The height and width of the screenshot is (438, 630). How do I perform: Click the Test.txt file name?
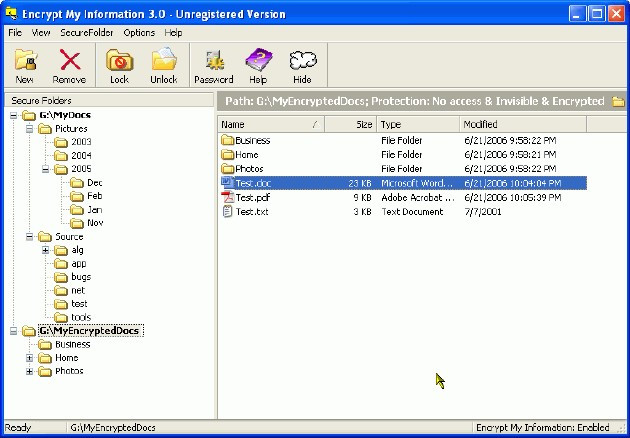click(252, 212)
